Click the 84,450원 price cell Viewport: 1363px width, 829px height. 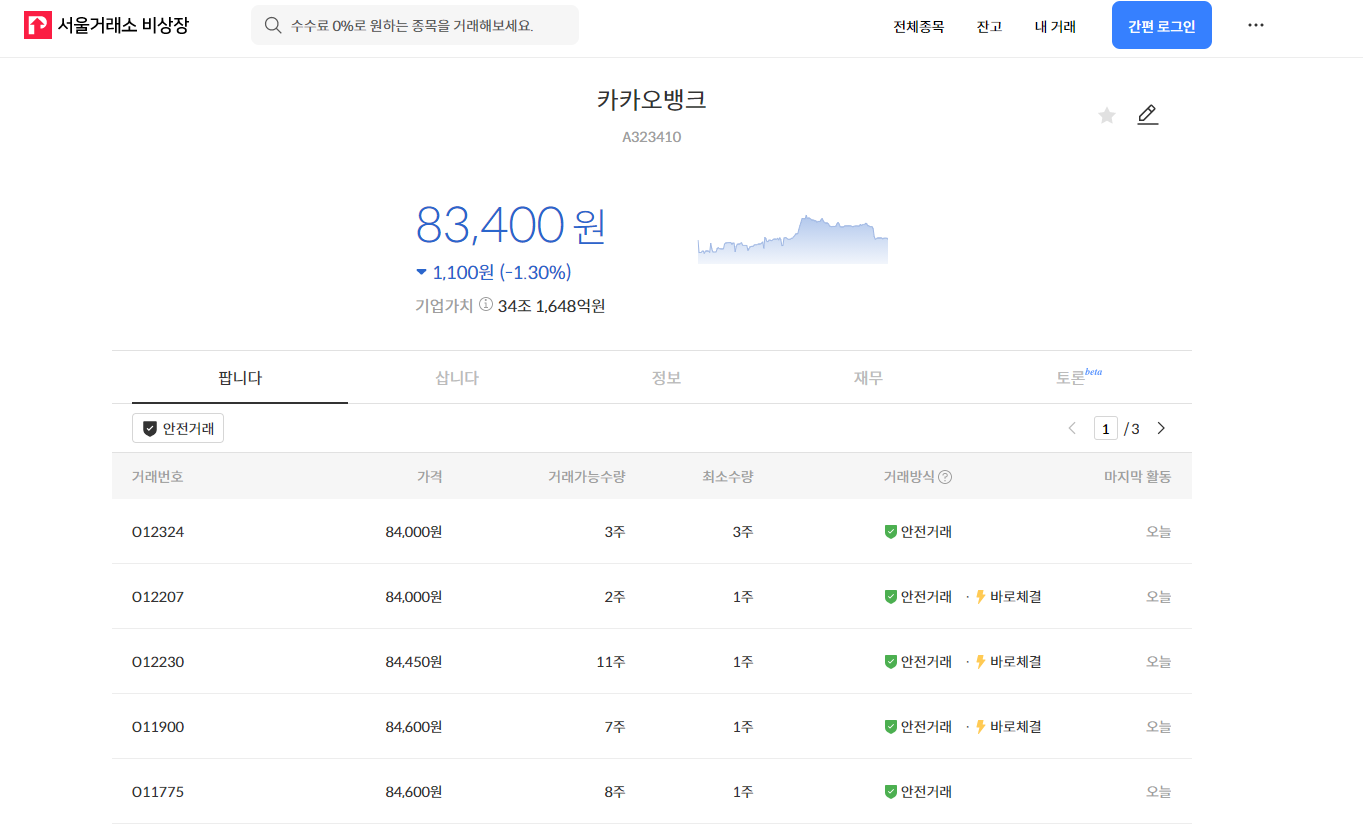point(413,662)
